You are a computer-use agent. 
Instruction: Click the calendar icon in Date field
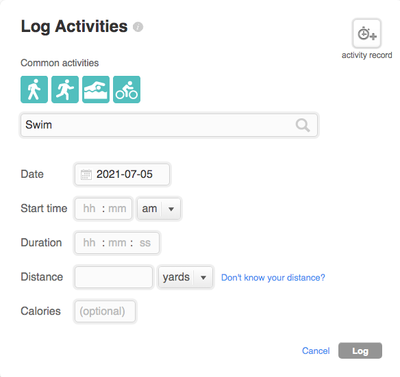tap(86, 174)
